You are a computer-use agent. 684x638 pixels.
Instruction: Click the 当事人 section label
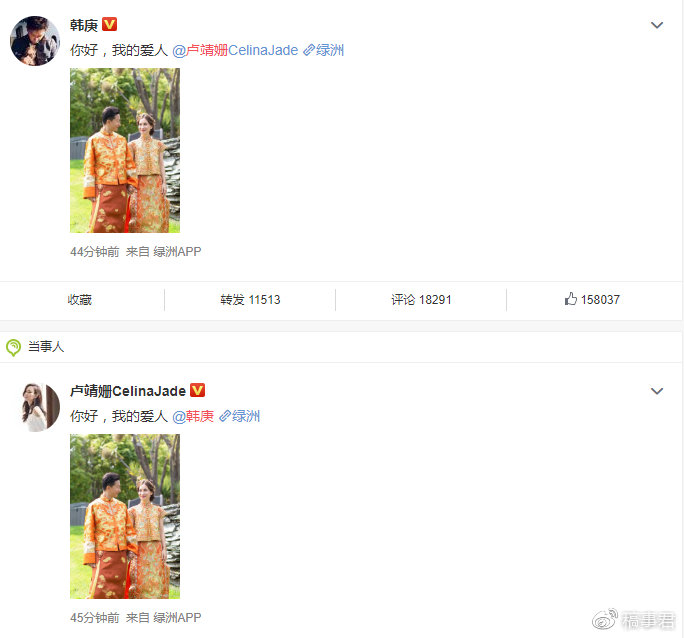(x=46, y=347)
